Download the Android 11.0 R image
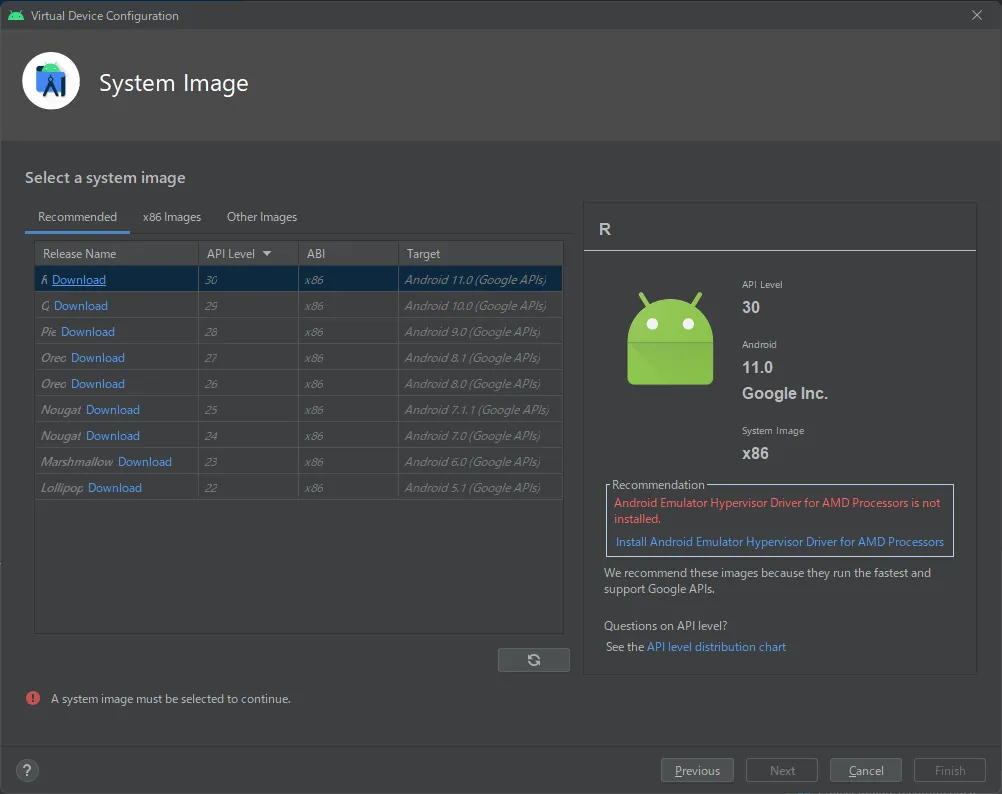This screenshot has height=794, width=1002. 79,280
